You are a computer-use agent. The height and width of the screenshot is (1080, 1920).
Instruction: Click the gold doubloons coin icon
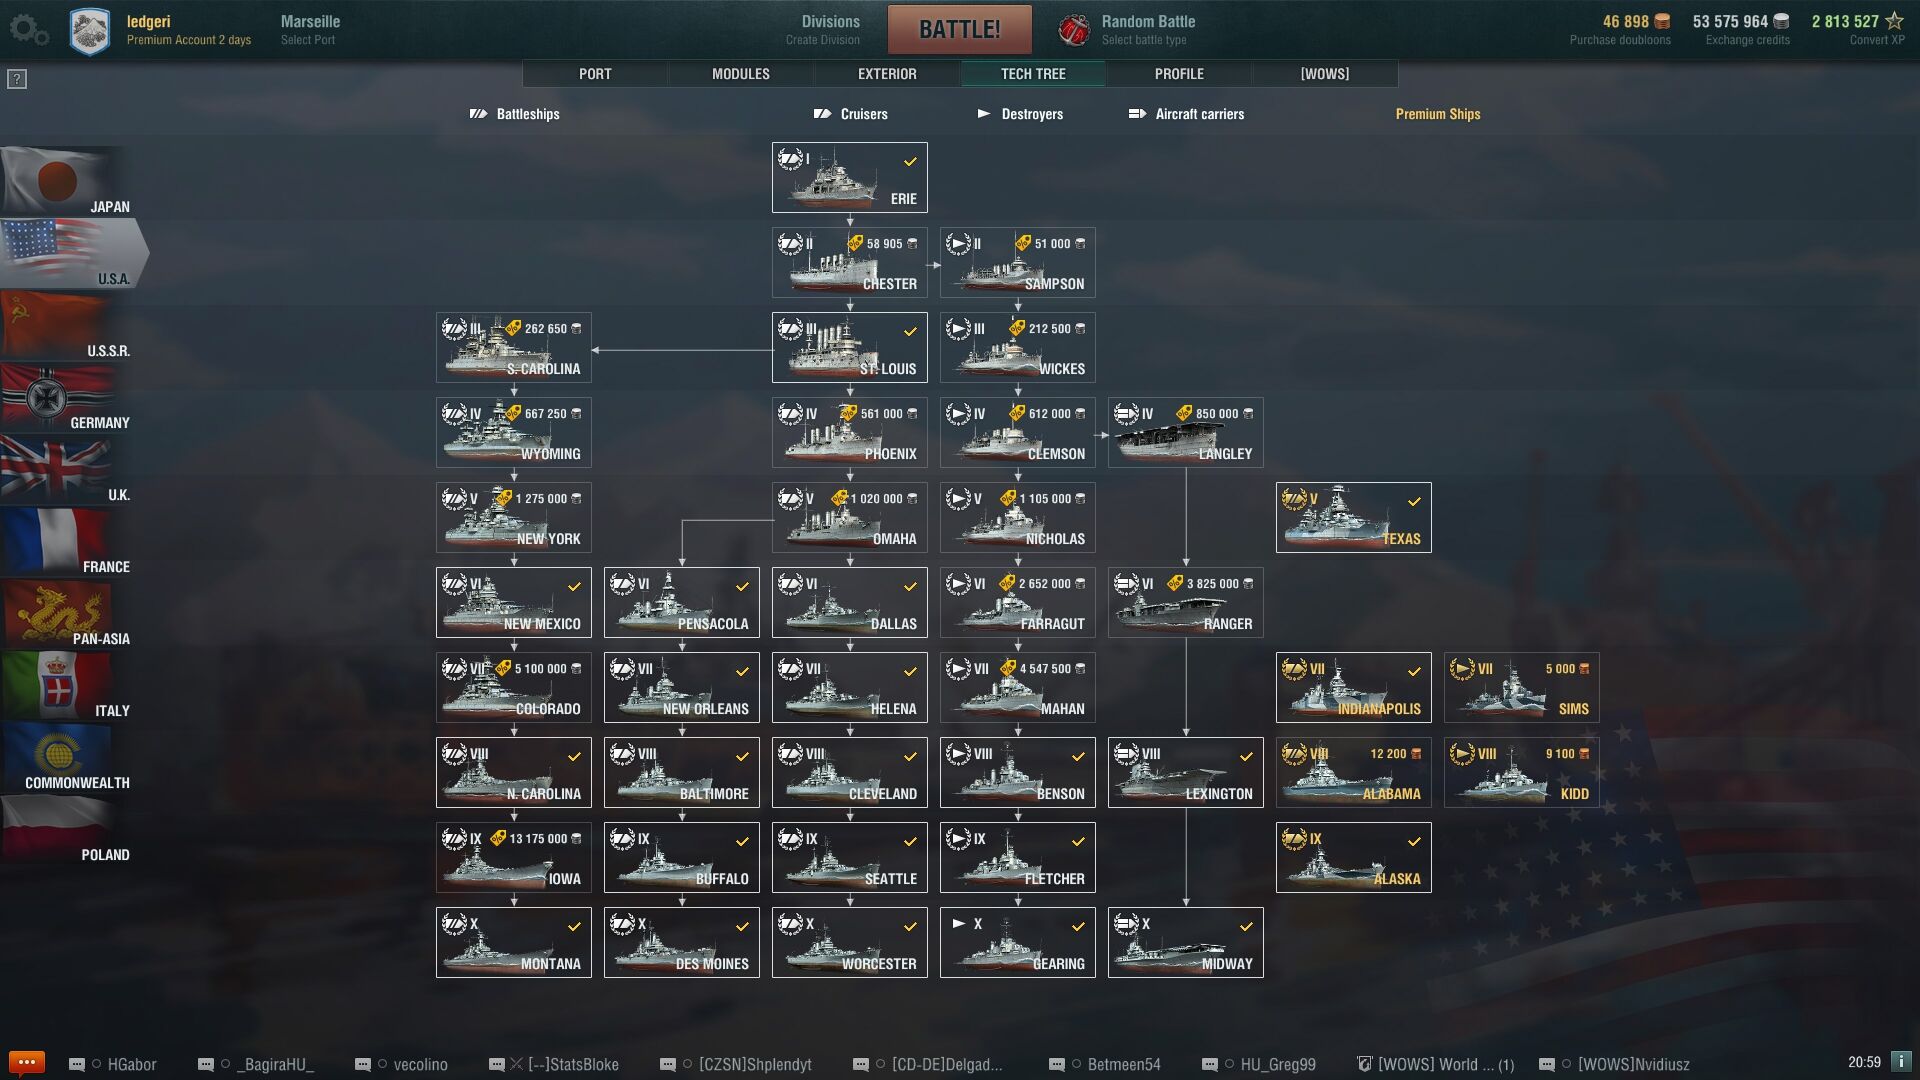1662,21
